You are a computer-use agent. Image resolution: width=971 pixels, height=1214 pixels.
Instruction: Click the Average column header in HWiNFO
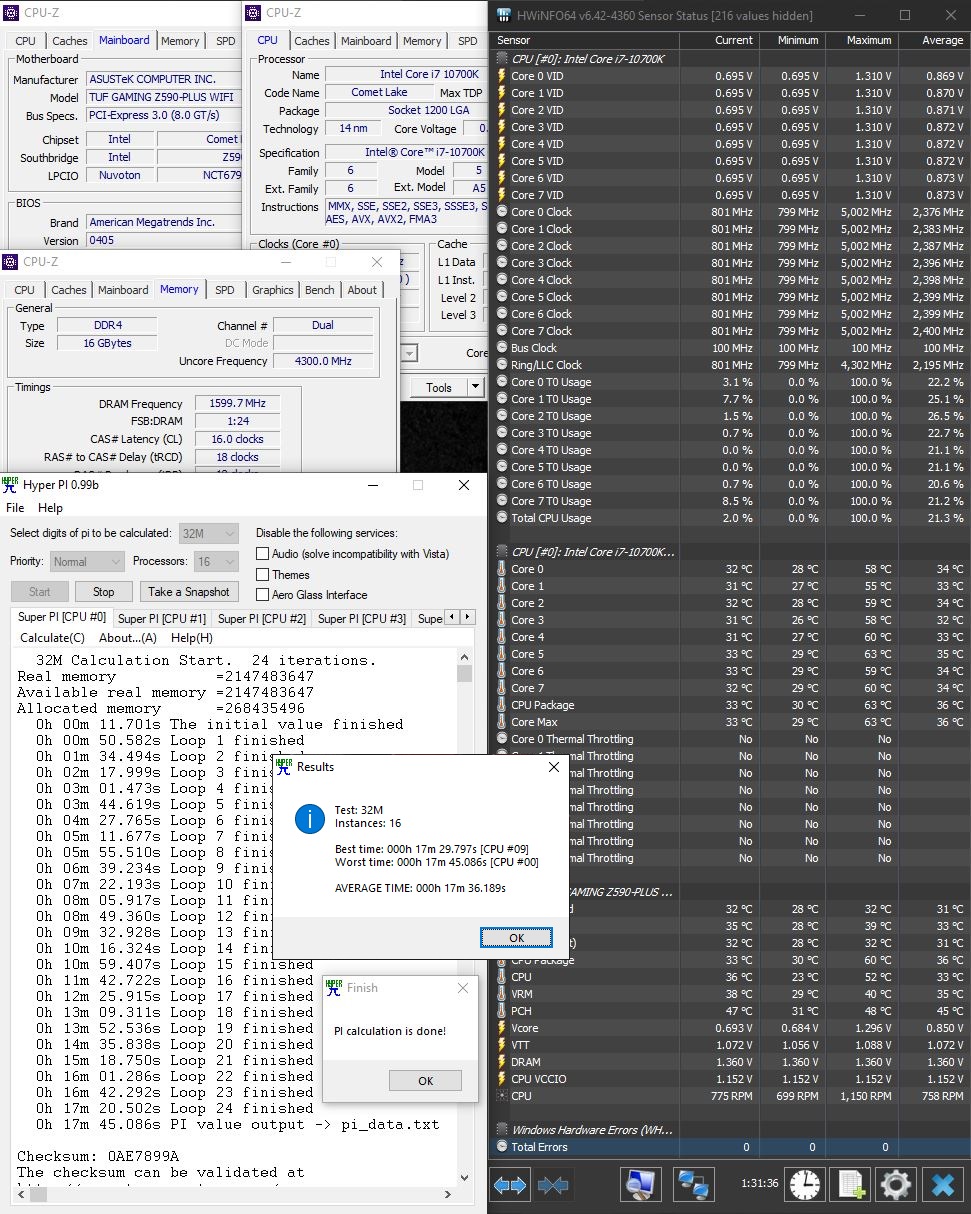934,40
